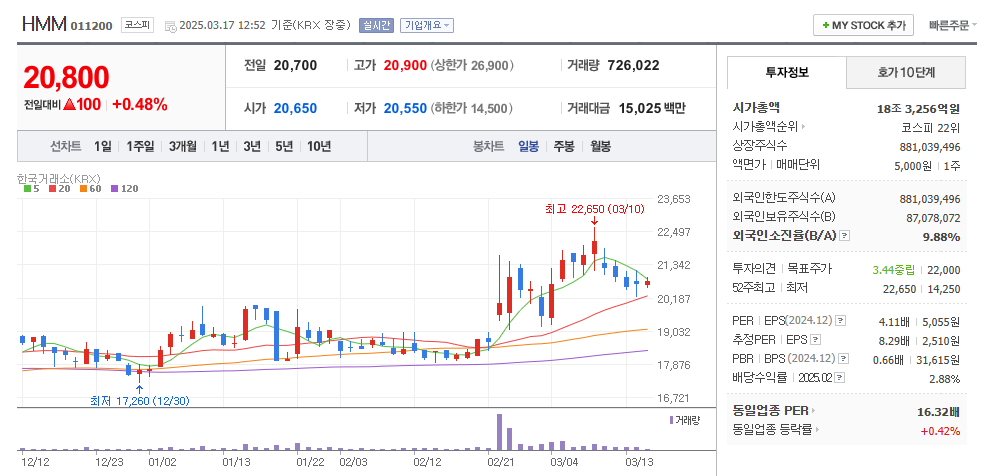Select the 월봉 monthly candle chart
Screen dimensions: 988x476
(x=600, y=147)
